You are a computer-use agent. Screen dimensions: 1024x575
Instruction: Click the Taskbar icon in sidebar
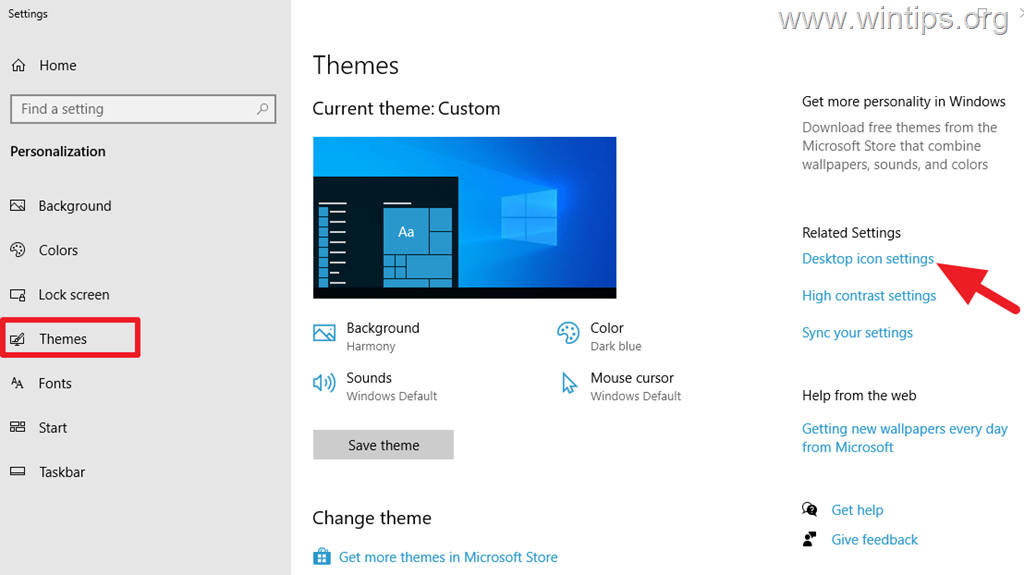tap(18, 471)
